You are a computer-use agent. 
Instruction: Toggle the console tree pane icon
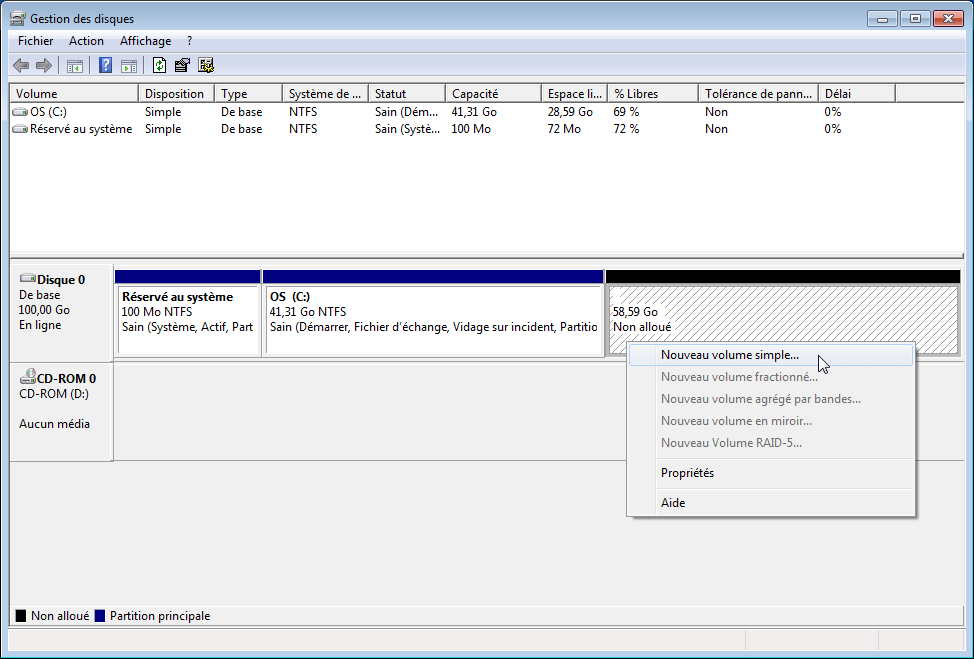click(75, 65)
